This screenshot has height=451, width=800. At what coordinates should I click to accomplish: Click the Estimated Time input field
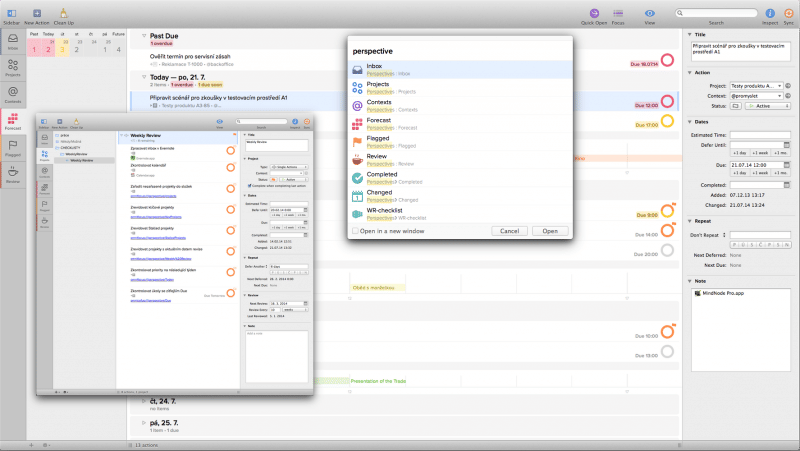pos(755,134)
